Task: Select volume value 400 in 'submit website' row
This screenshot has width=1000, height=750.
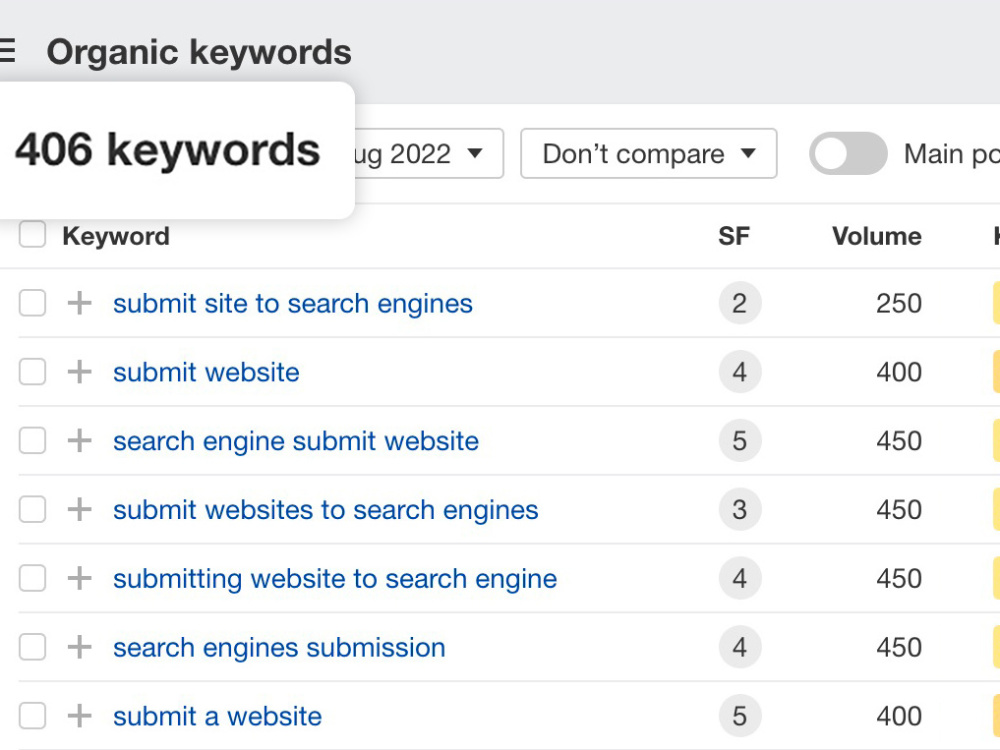Action: coord(899,372)
